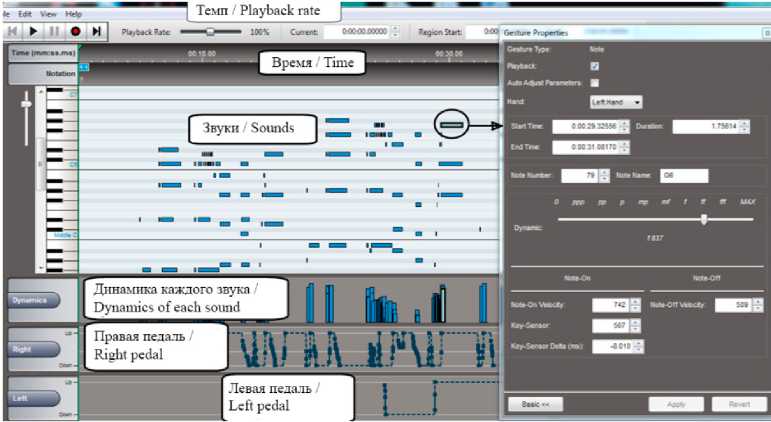Click the End Time stepper arrows

coord(624,147)
